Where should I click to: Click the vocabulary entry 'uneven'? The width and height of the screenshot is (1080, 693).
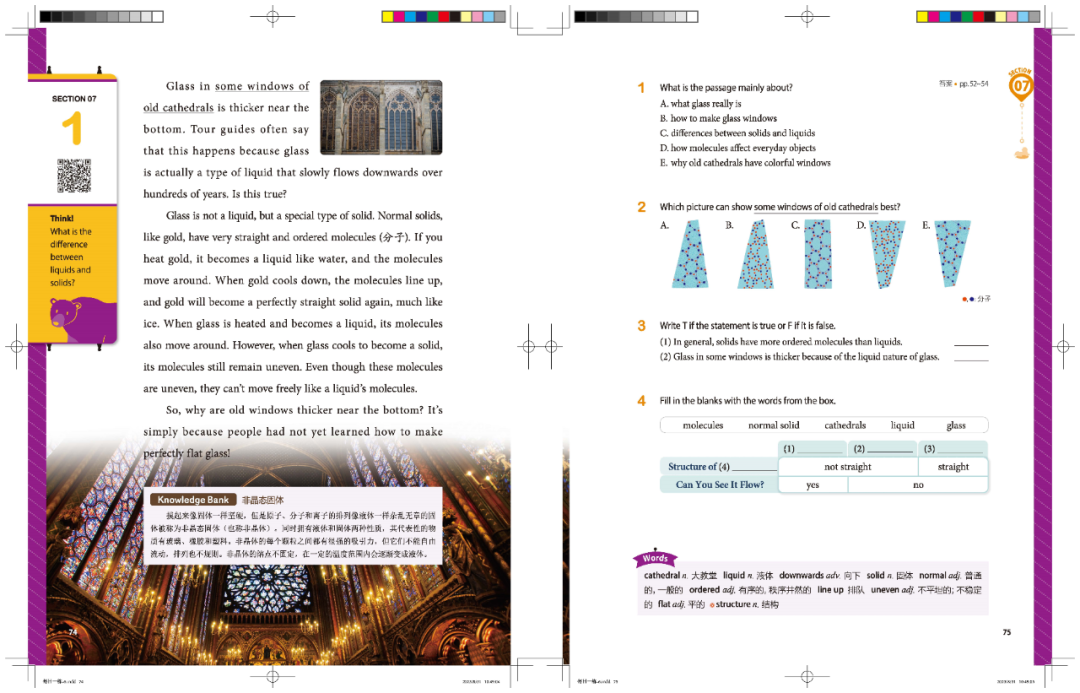(884, 590)
